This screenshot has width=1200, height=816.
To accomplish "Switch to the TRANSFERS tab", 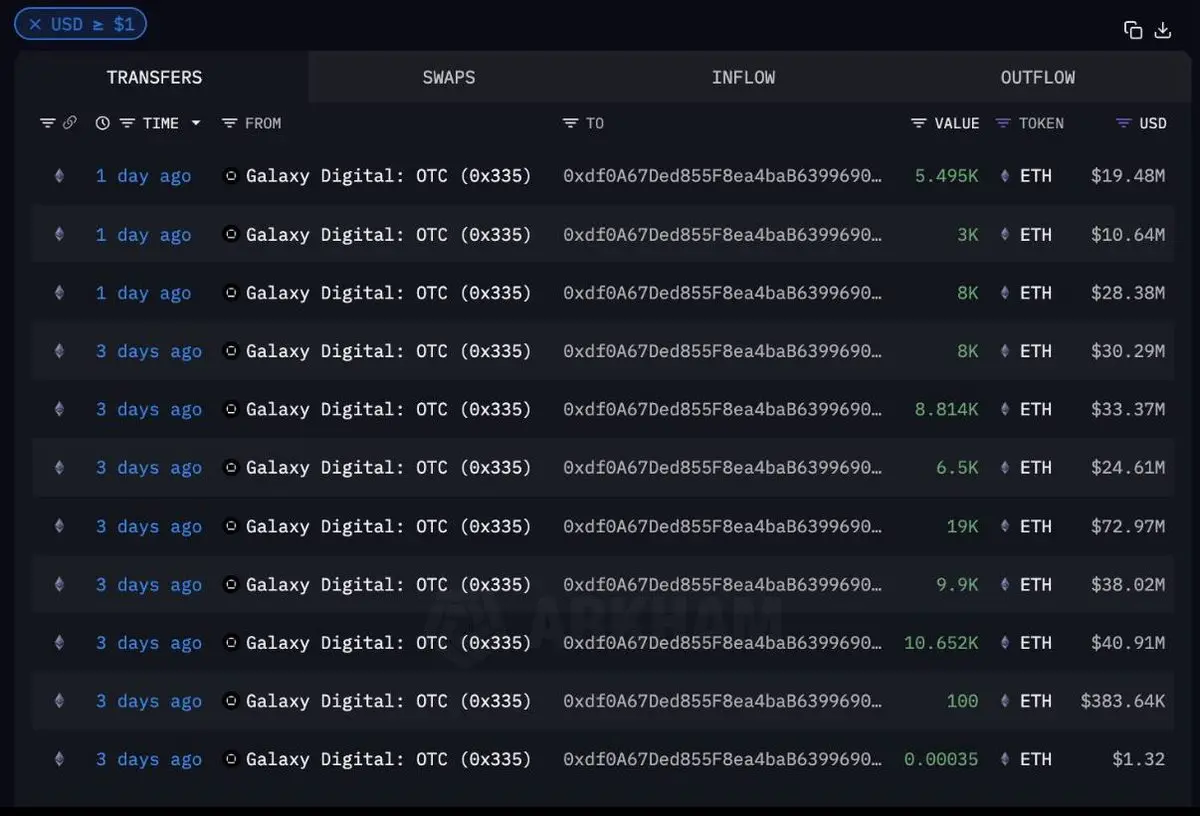I will [x=155, y=77].
